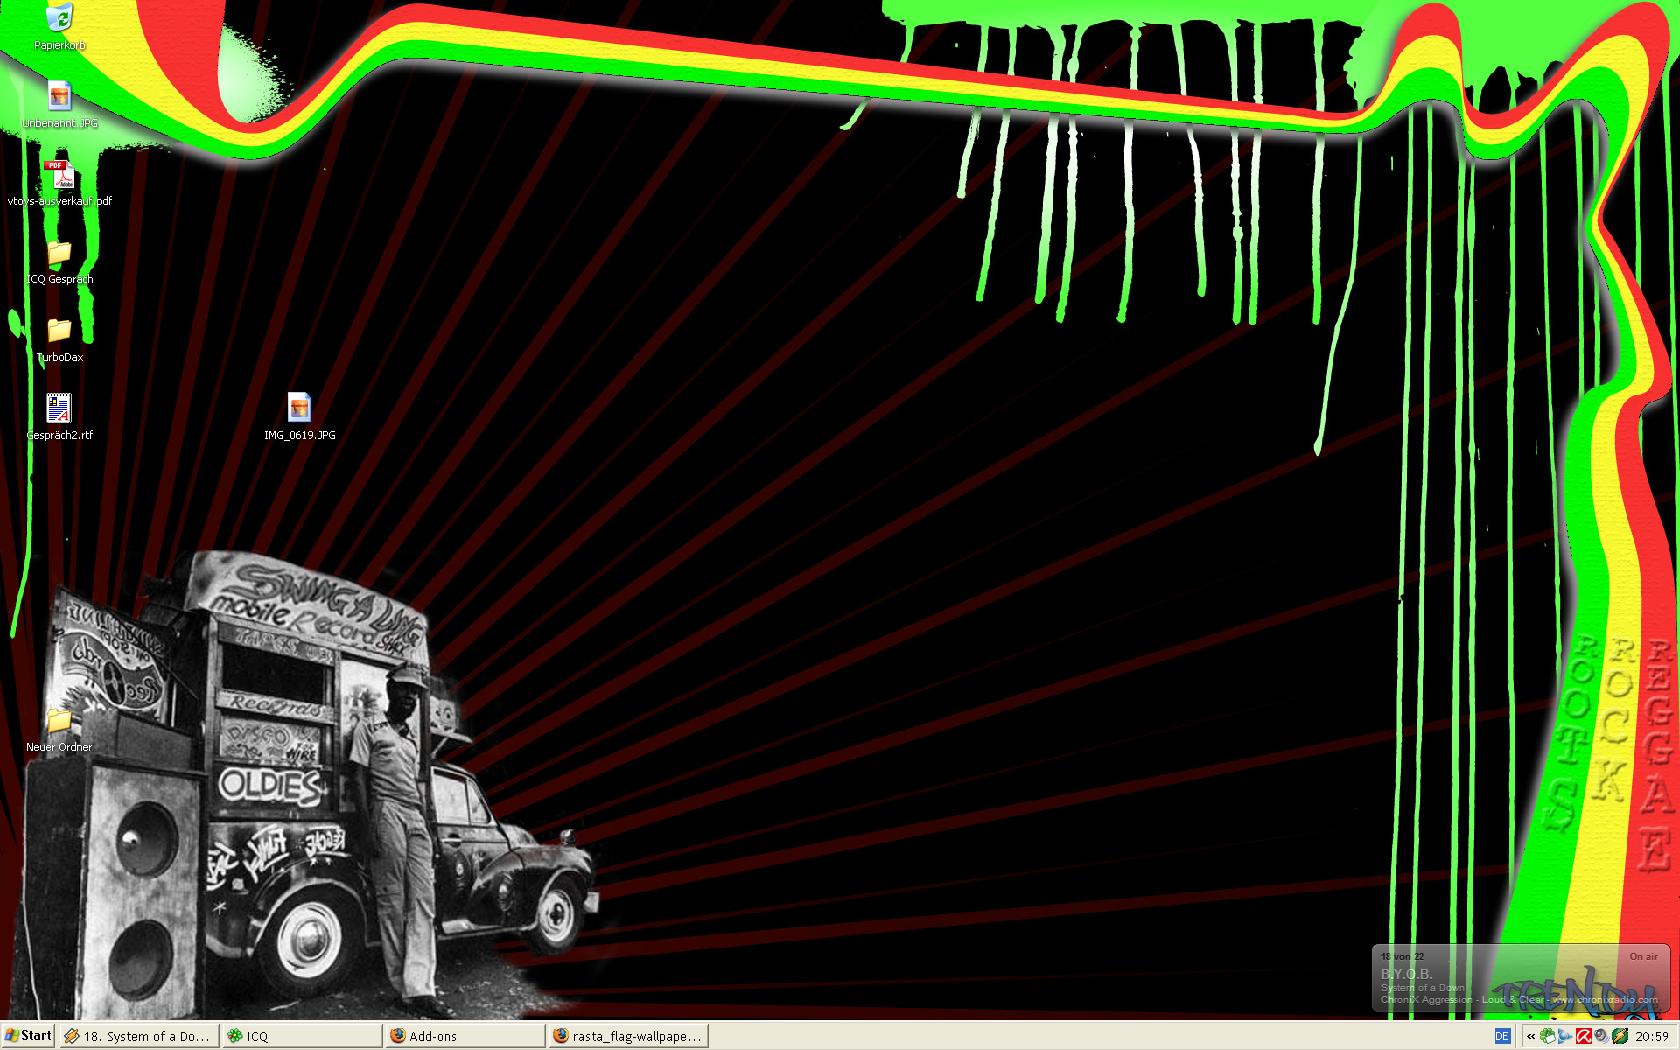This screenshot has width=1680, height=1050.
Task: Open the Windows Start menu
Action: [x=28, y=1036]
